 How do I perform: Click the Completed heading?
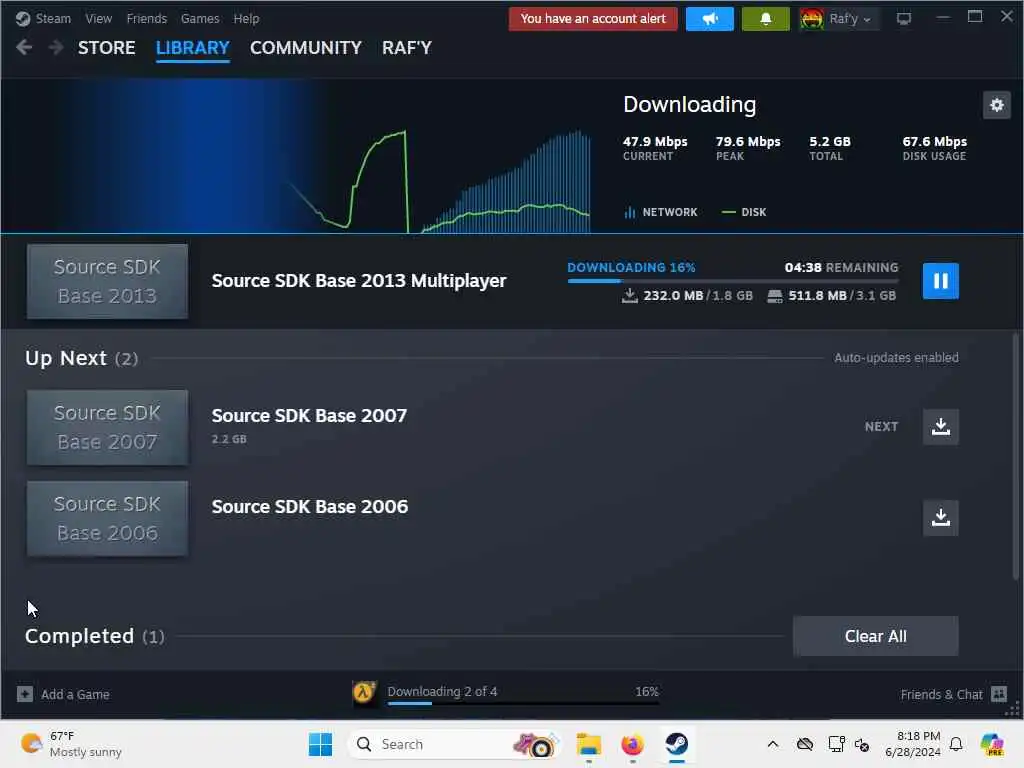tap(79, 636)
